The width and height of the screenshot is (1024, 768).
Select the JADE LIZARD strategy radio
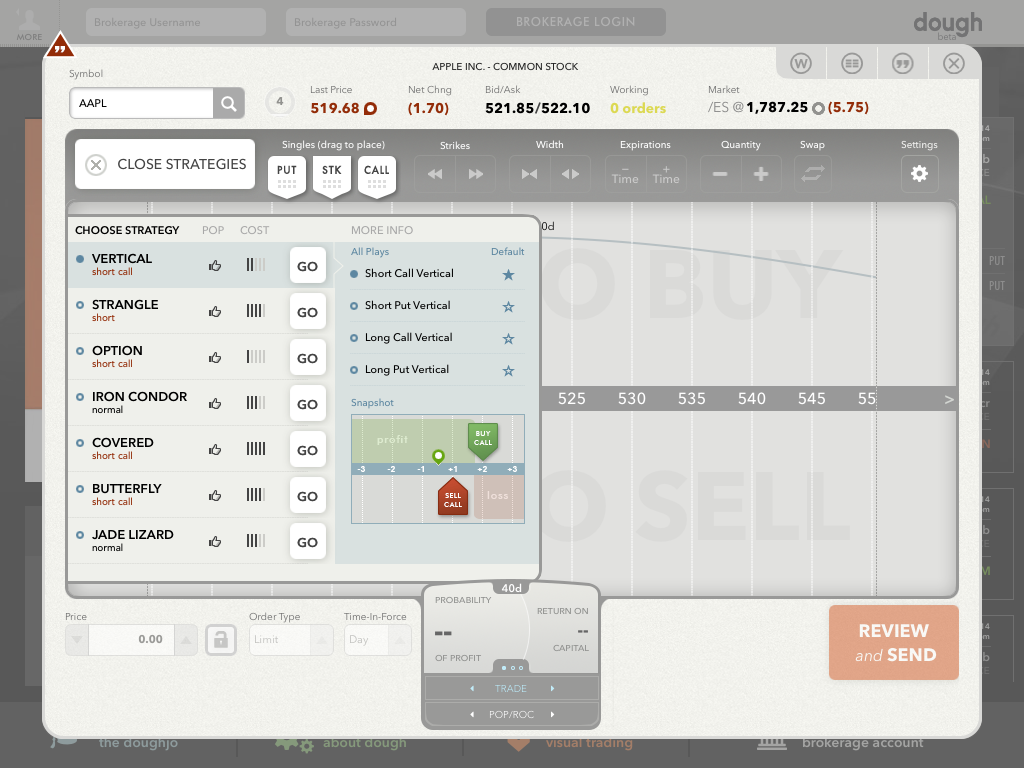(80, 535)
